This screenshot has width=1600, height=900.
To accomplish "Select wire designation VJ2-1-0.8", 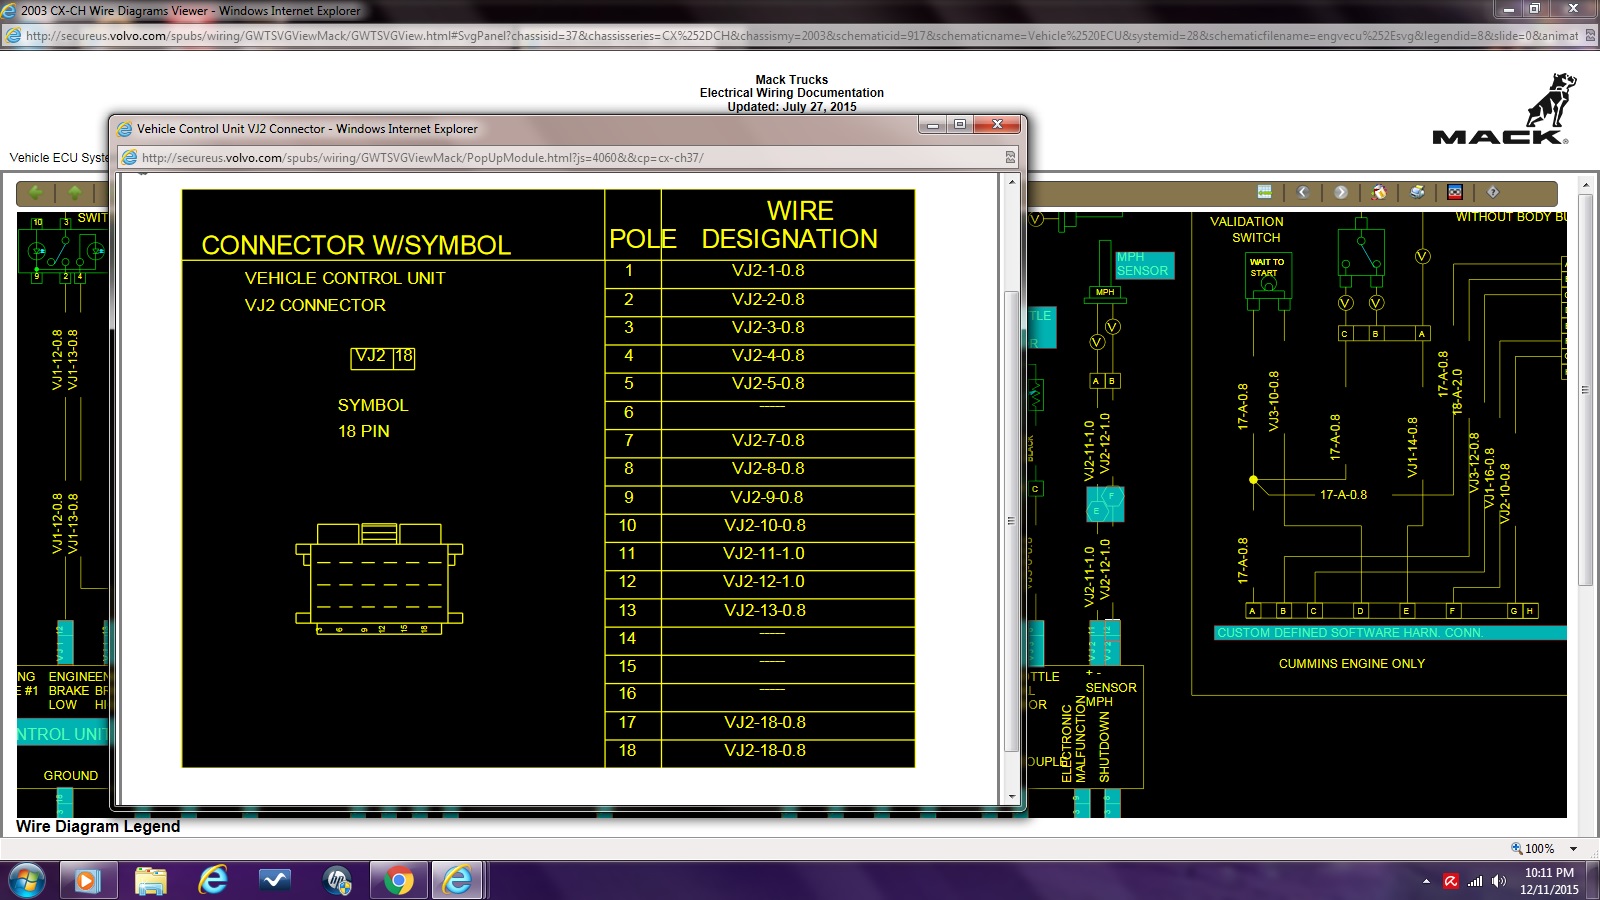I will click(x=768, y=271).
